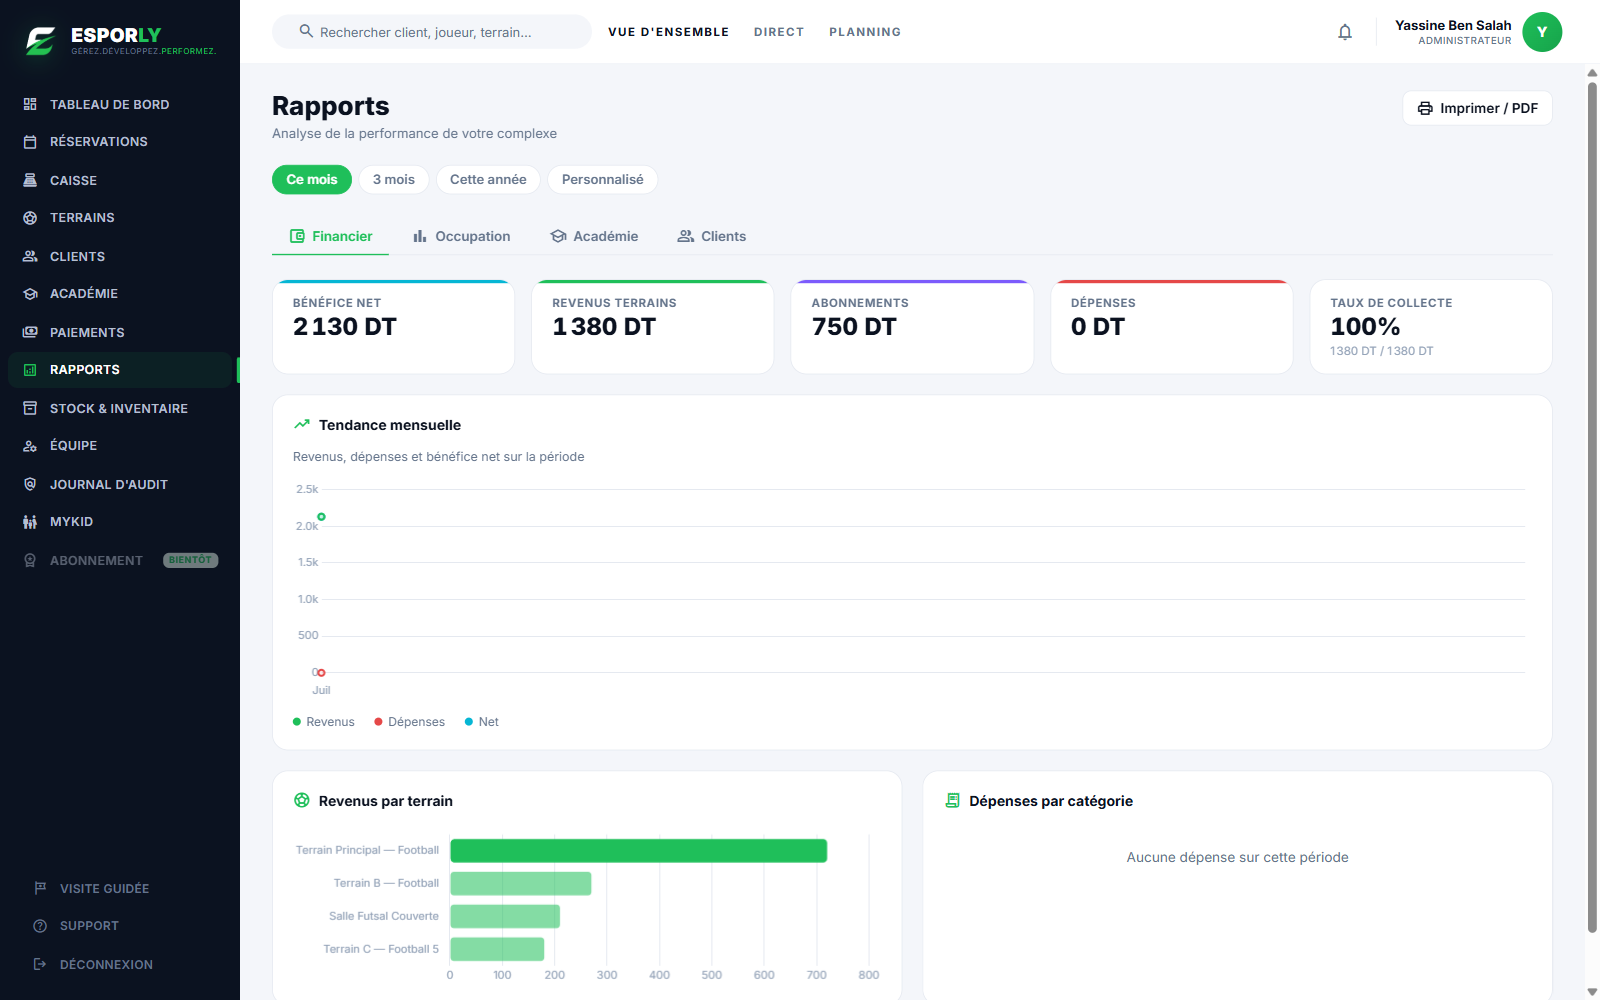Switch to the Académie report tab

[x=594, y=236]
